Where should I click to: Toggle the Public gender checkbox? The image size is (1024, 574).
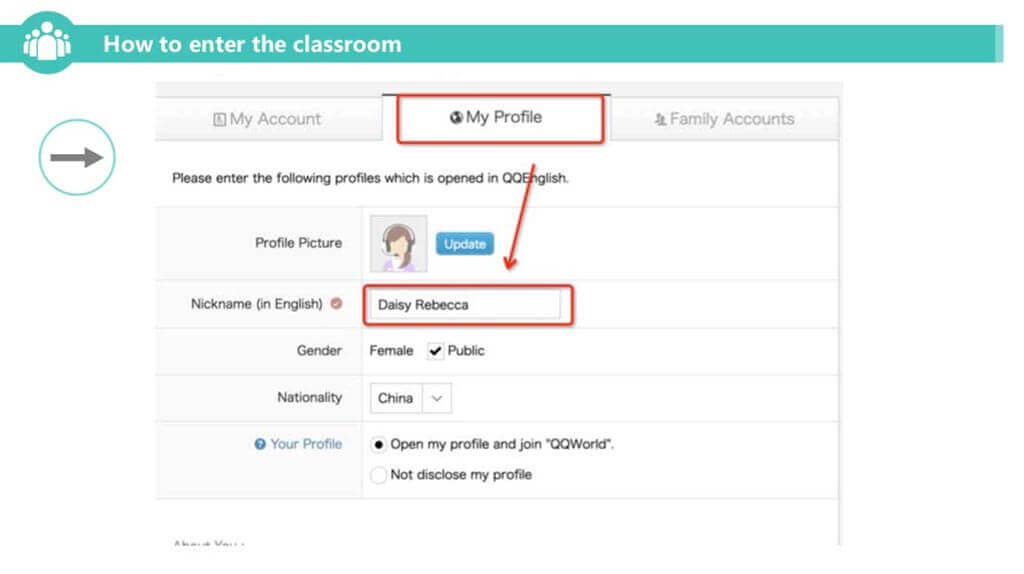pyautogui.click(x=435, y=351)
